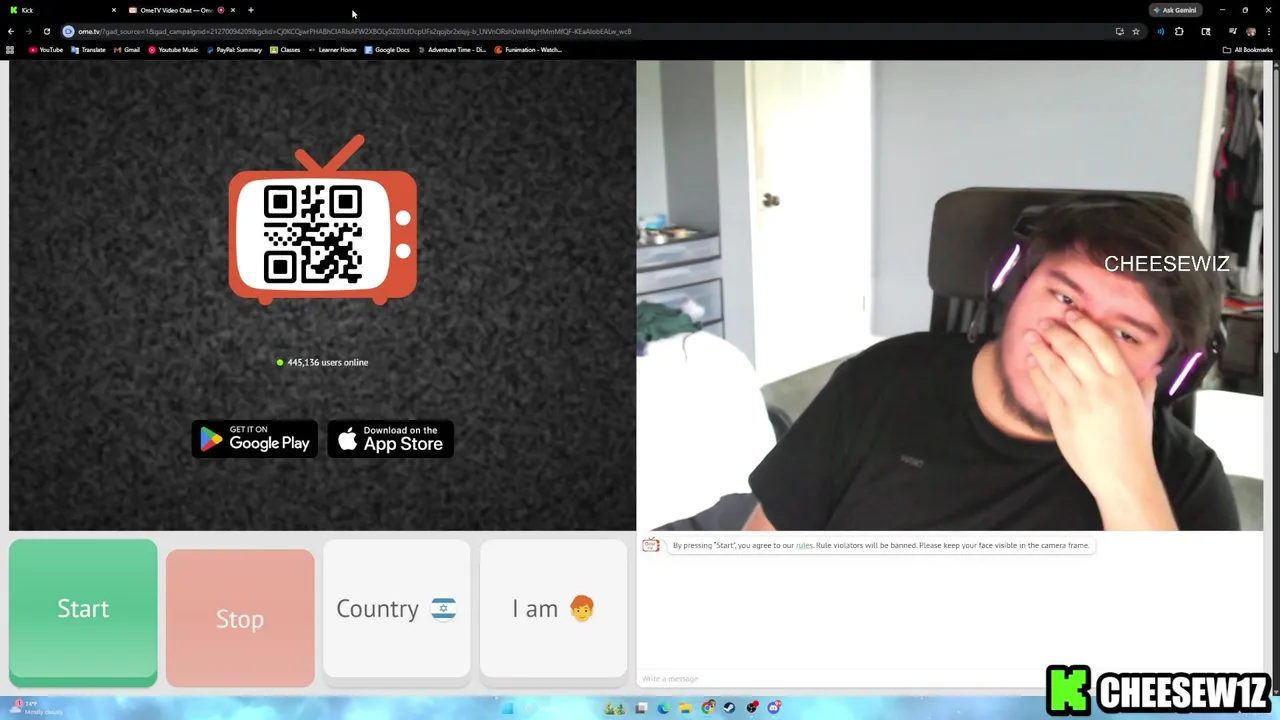The width and height of the screenshot is (1280, 720).
Task: Open the Learner Home bookmark
Action: point(332,49)
